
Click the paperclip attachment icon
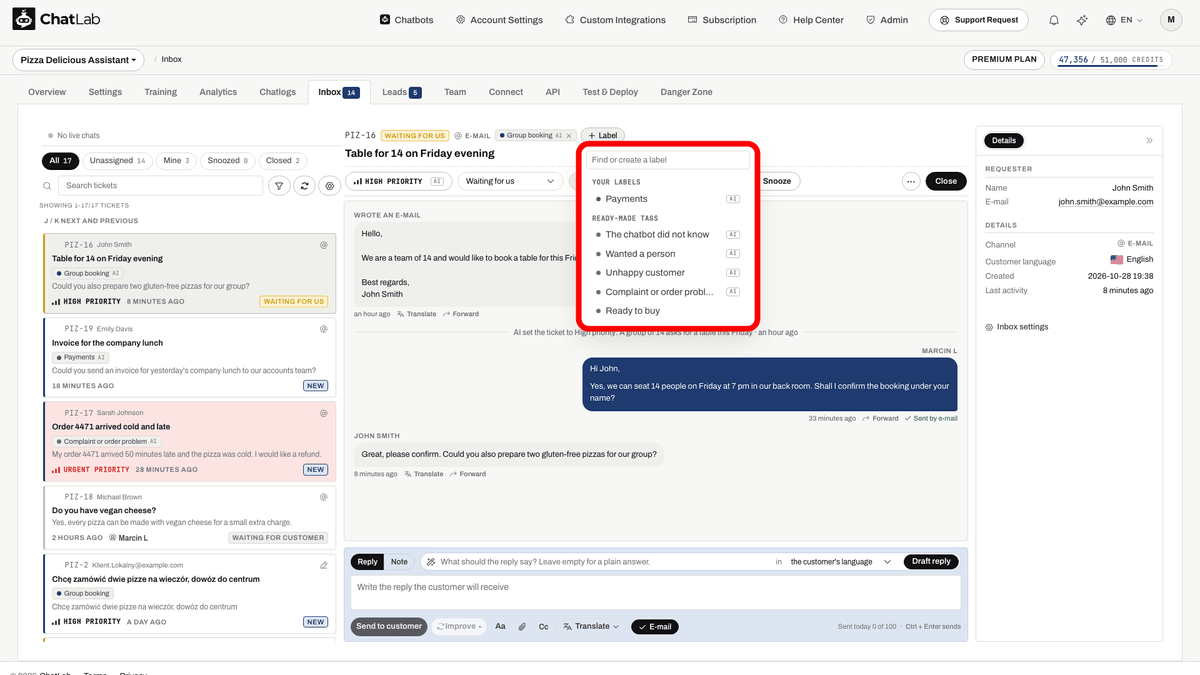point(521,627)
